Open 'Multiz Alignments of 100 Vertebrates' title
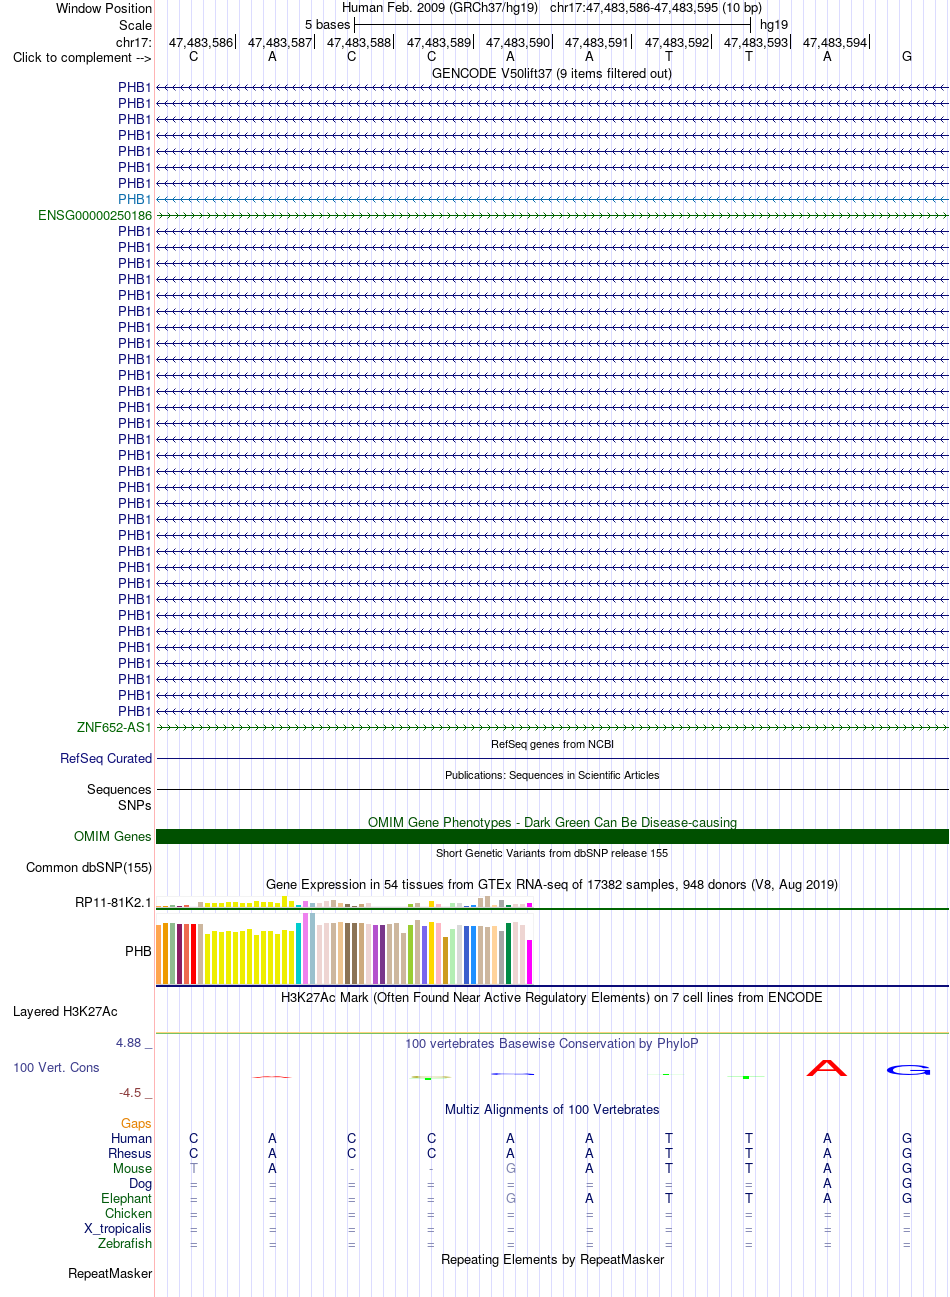The image size is (950, 1297). point(552,1109)
